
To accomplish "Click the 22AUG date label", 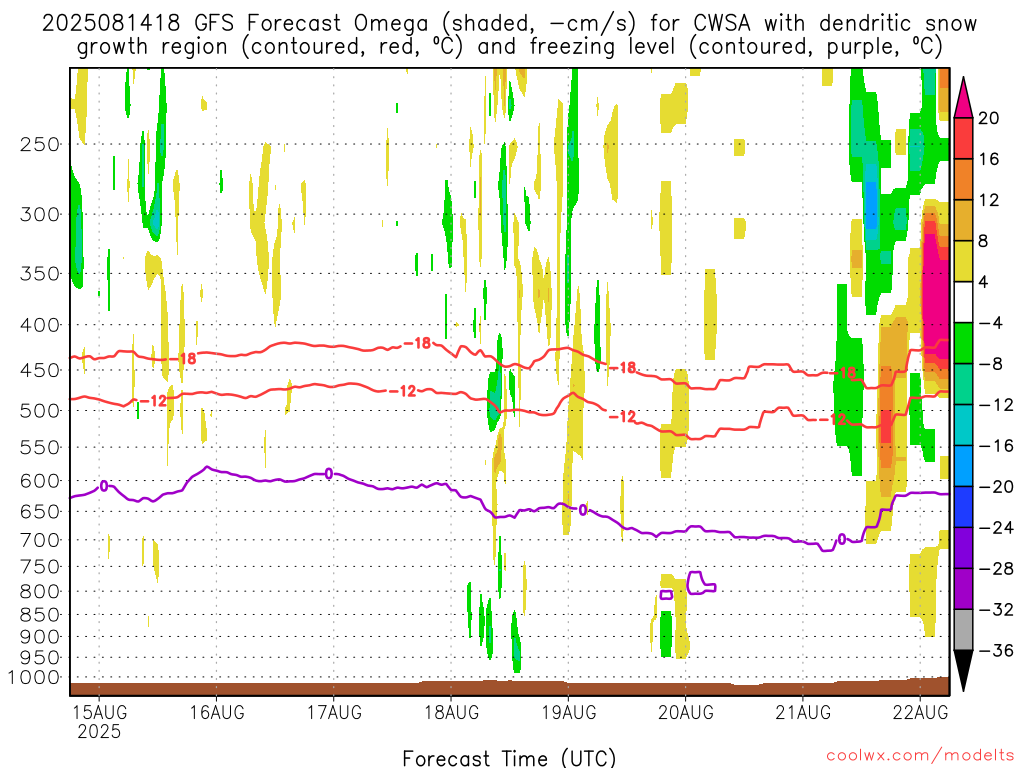I will point(920,712).
